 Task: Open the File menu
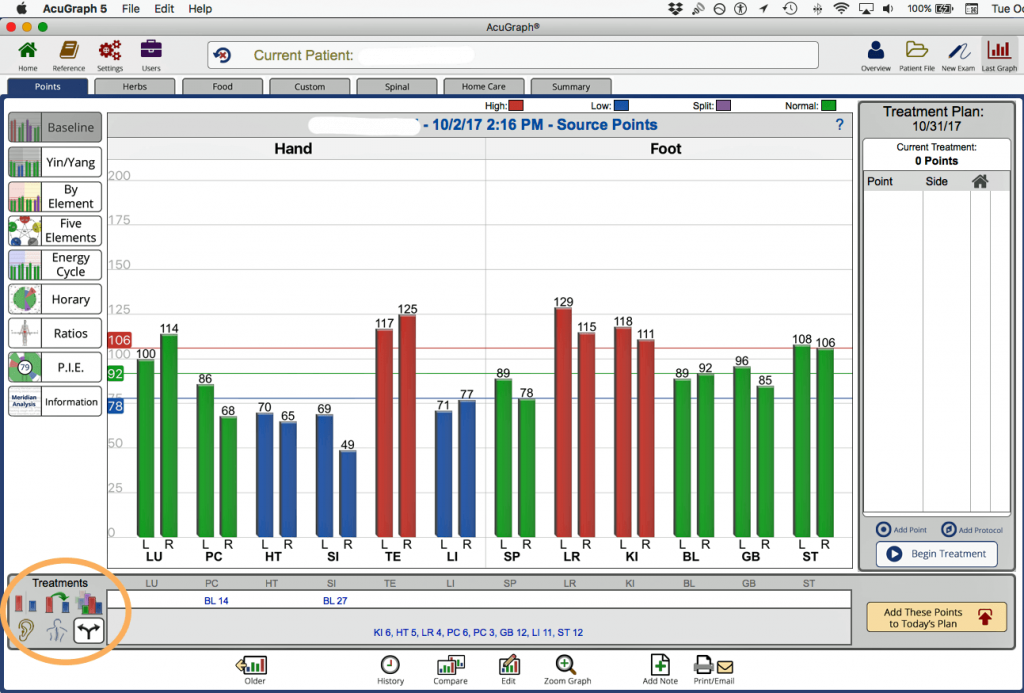coord(131,8)
